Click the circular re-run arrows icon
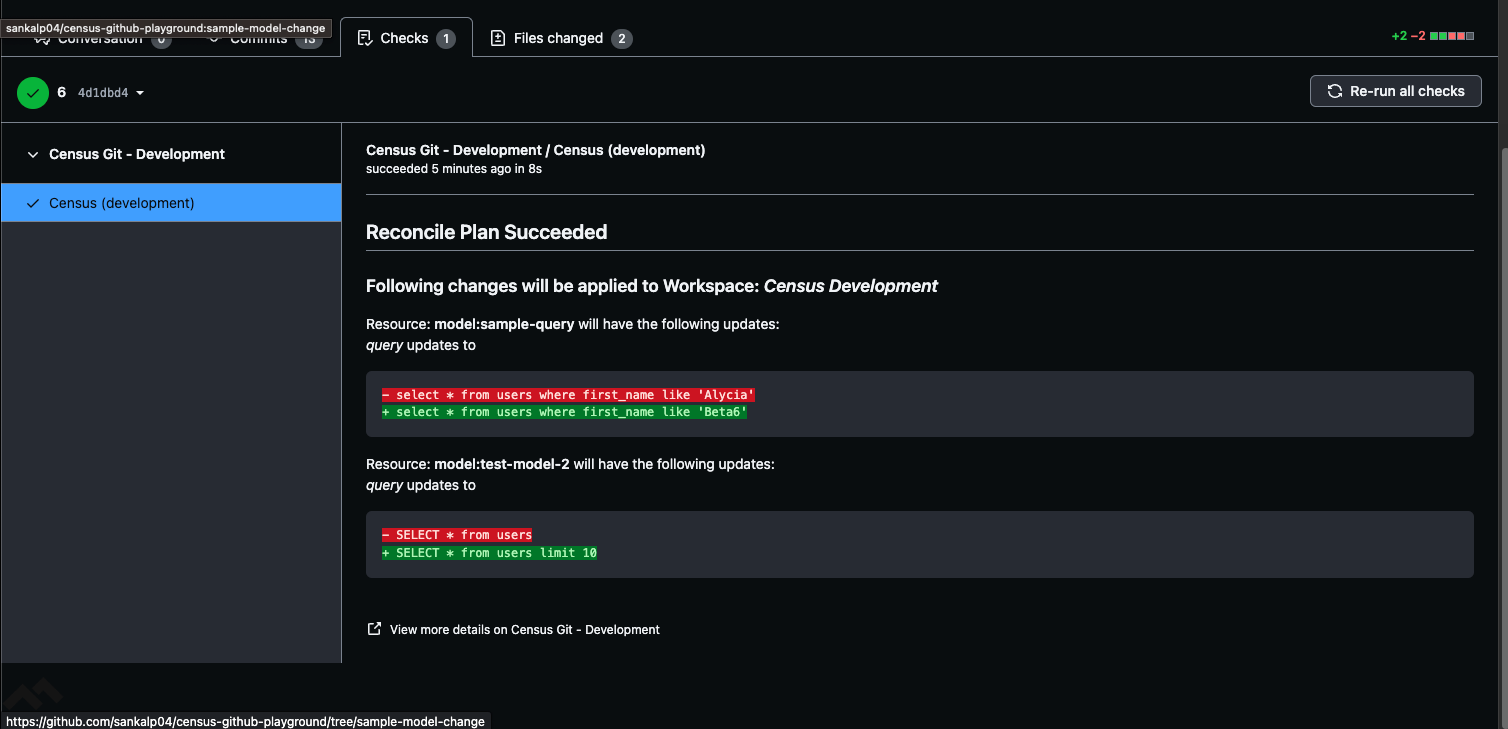The height and width of the screenshot is (729, 1508). pyautogui.click(x=1335, y=90)
